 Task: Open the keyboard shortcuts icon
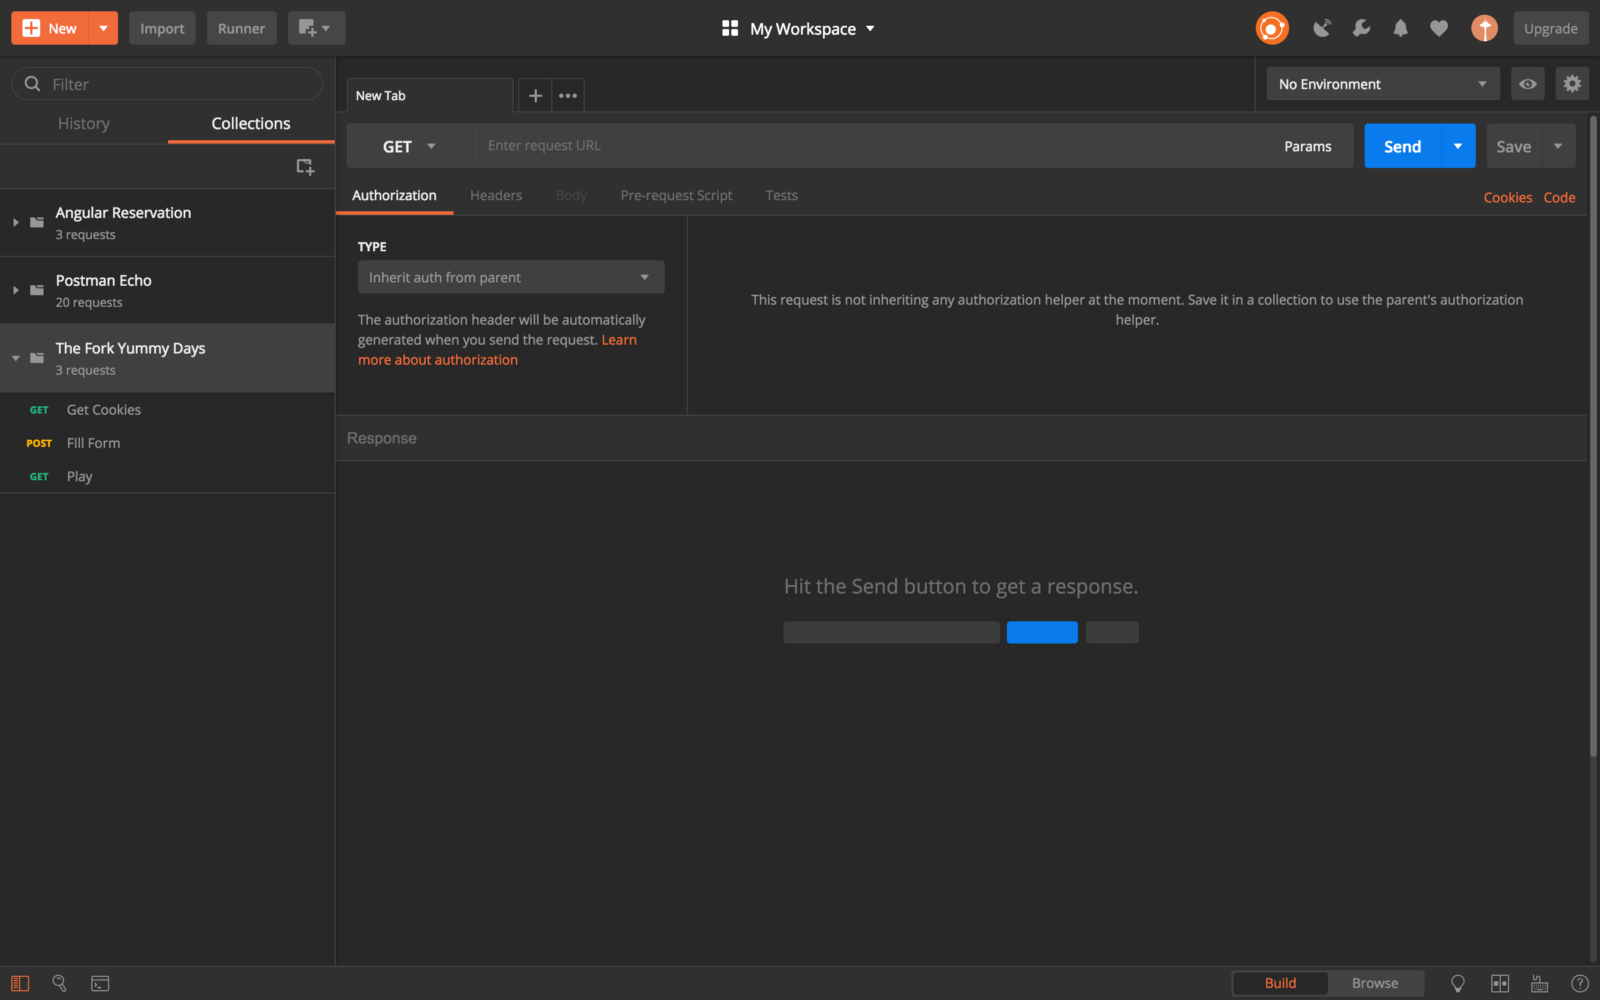[1540, 983]
